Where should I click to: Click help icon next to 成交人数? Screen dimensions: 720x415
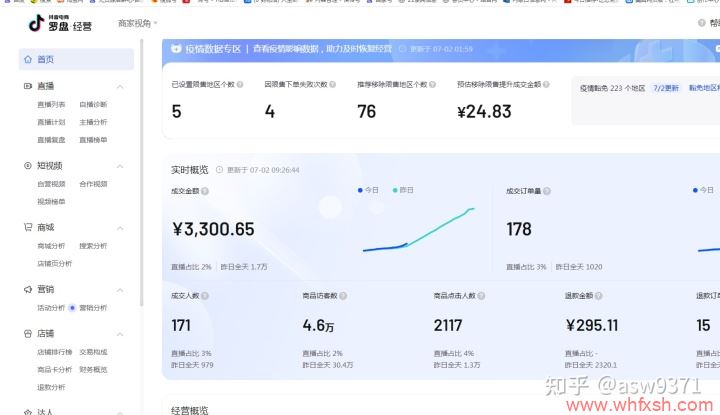coord(205,296)
